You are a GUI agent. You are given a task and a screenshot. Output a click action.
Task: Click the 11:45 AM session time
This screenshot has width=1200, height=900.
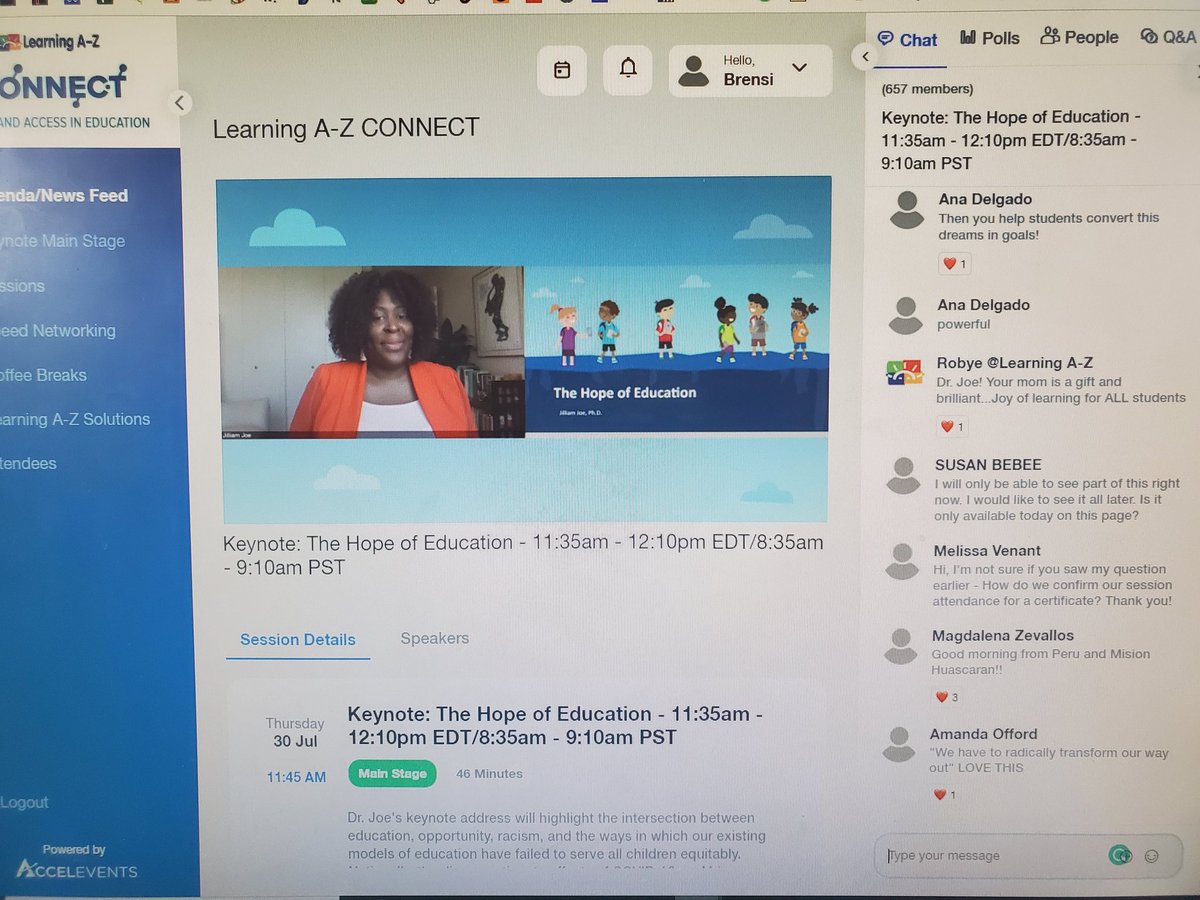(296, 777)
